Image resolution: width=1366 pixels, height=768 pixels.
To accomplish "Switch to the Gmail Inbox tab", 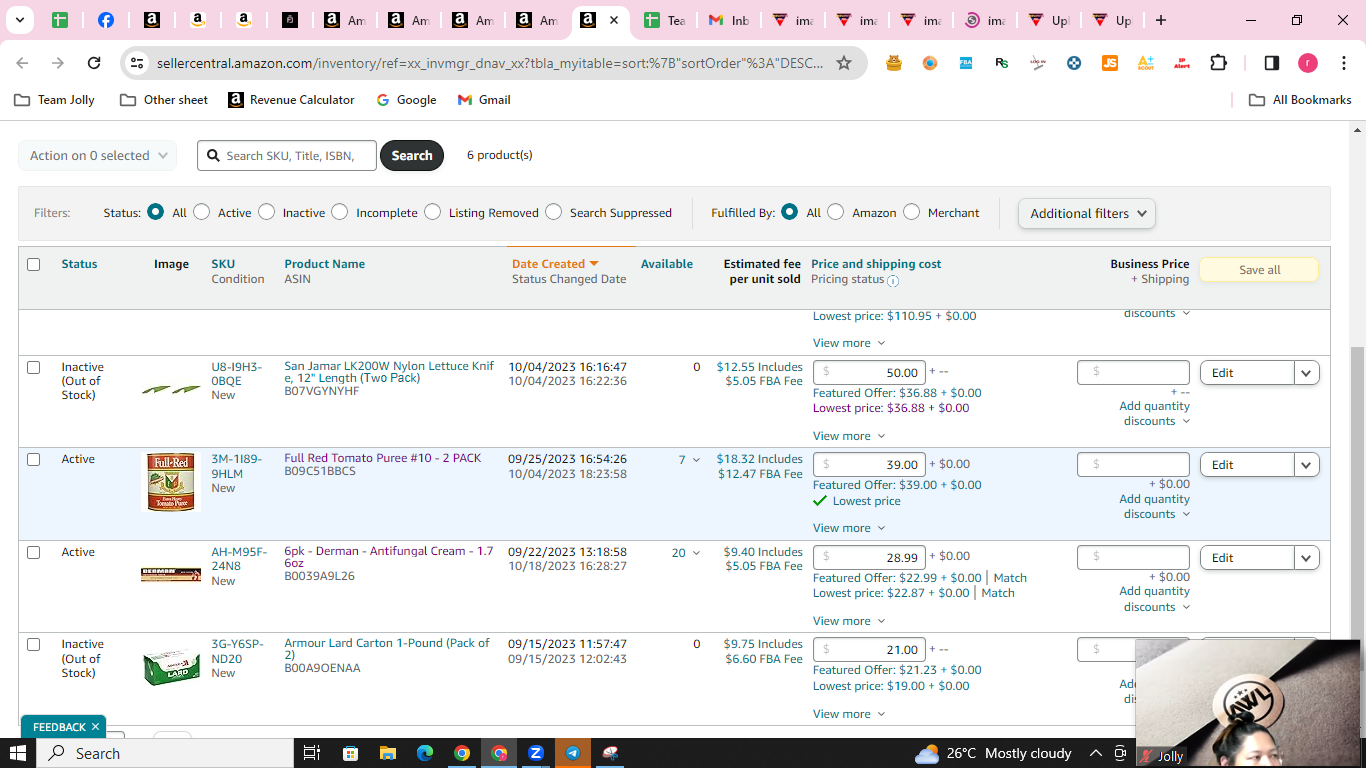I will [729, 20].
